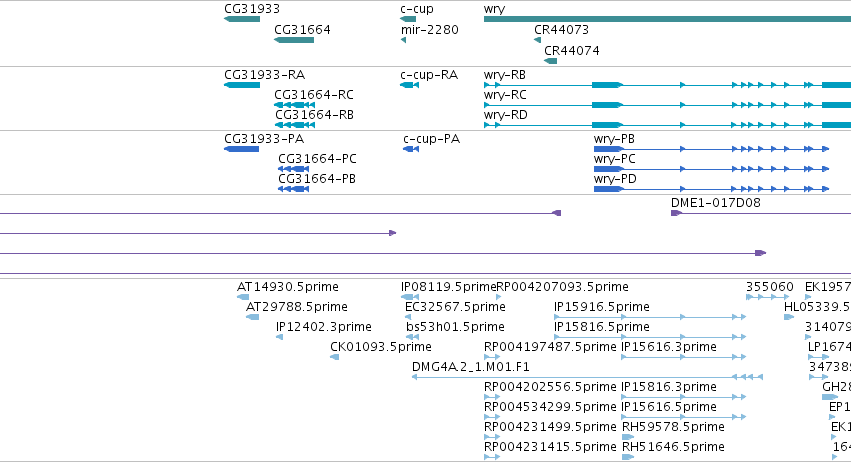
Task: Click the CG31664-RC transcript
Action: pos(294,105)
